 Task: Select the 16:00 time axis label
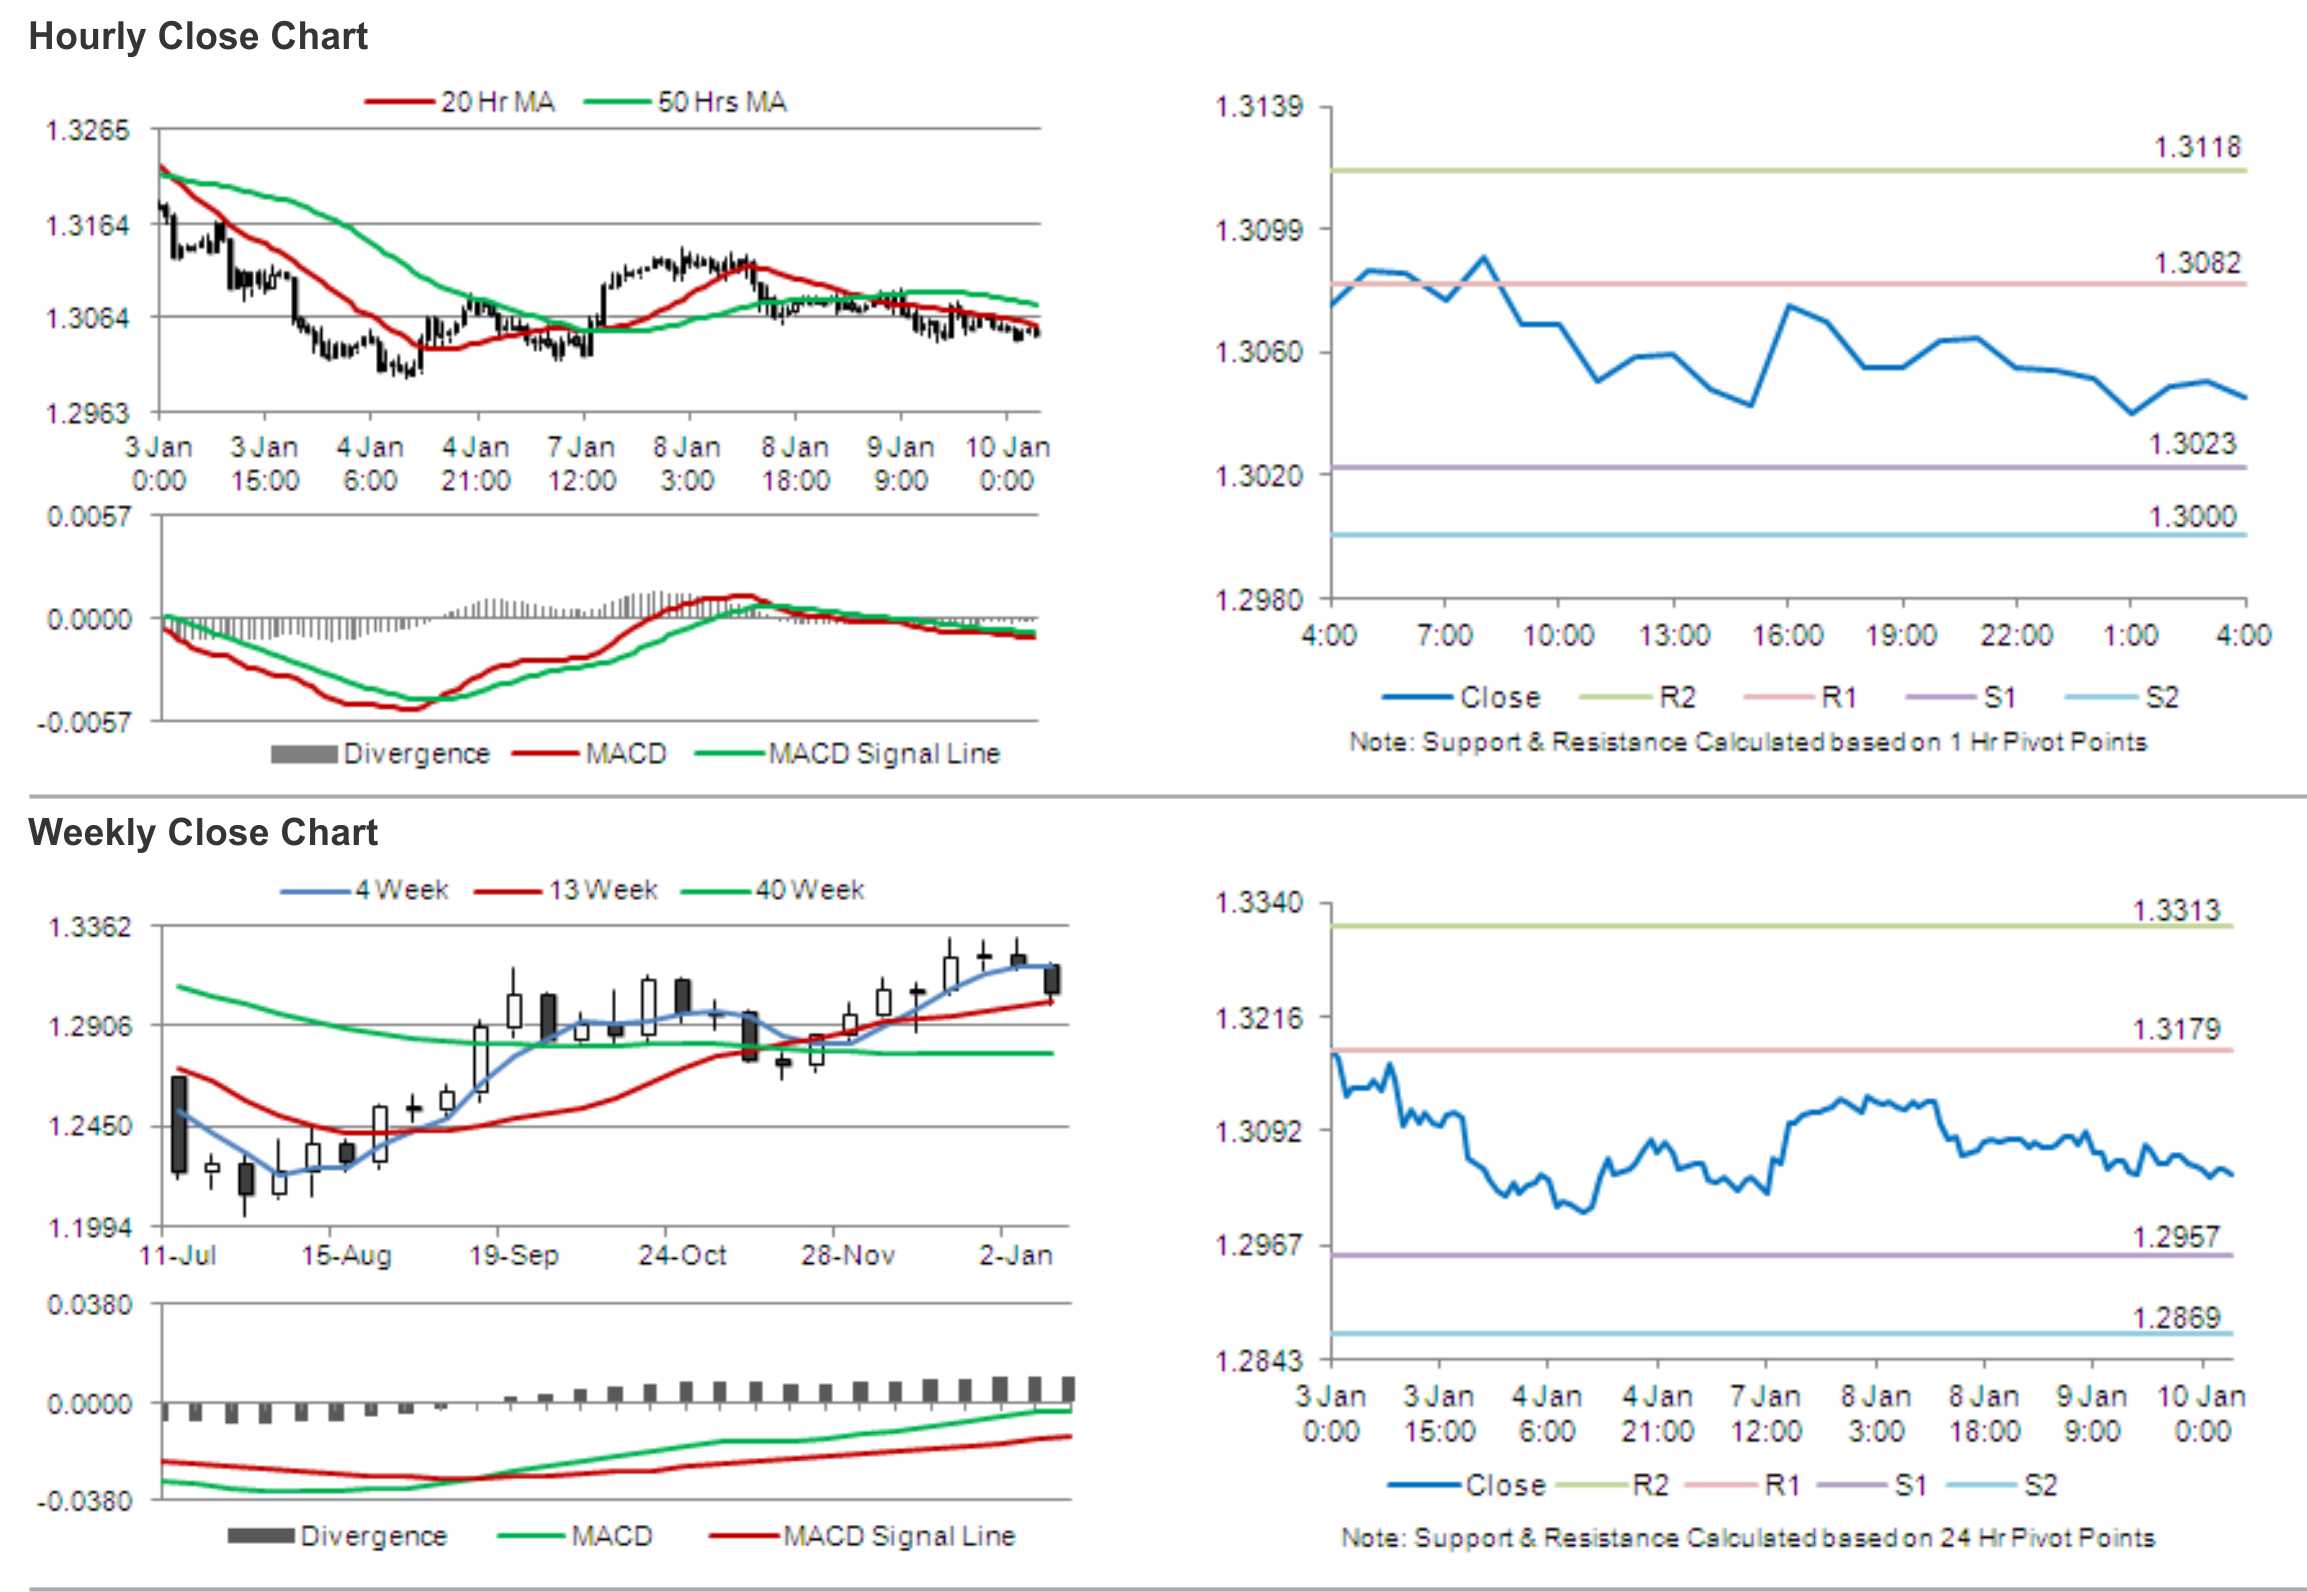[1788, 636]
